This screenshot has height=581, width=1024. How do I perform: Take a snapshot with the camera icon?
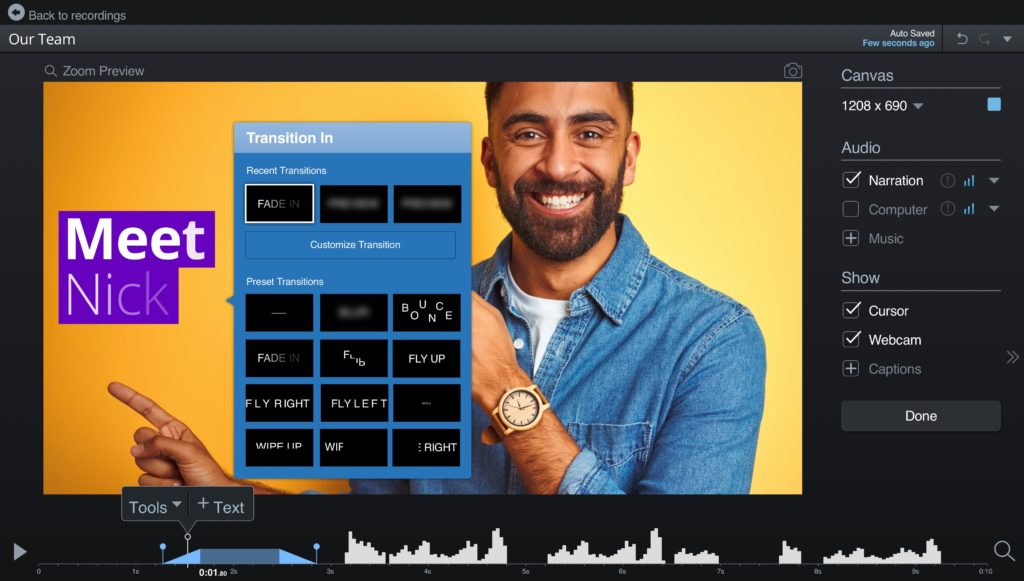pyautogui.click(x=793, y=70)
